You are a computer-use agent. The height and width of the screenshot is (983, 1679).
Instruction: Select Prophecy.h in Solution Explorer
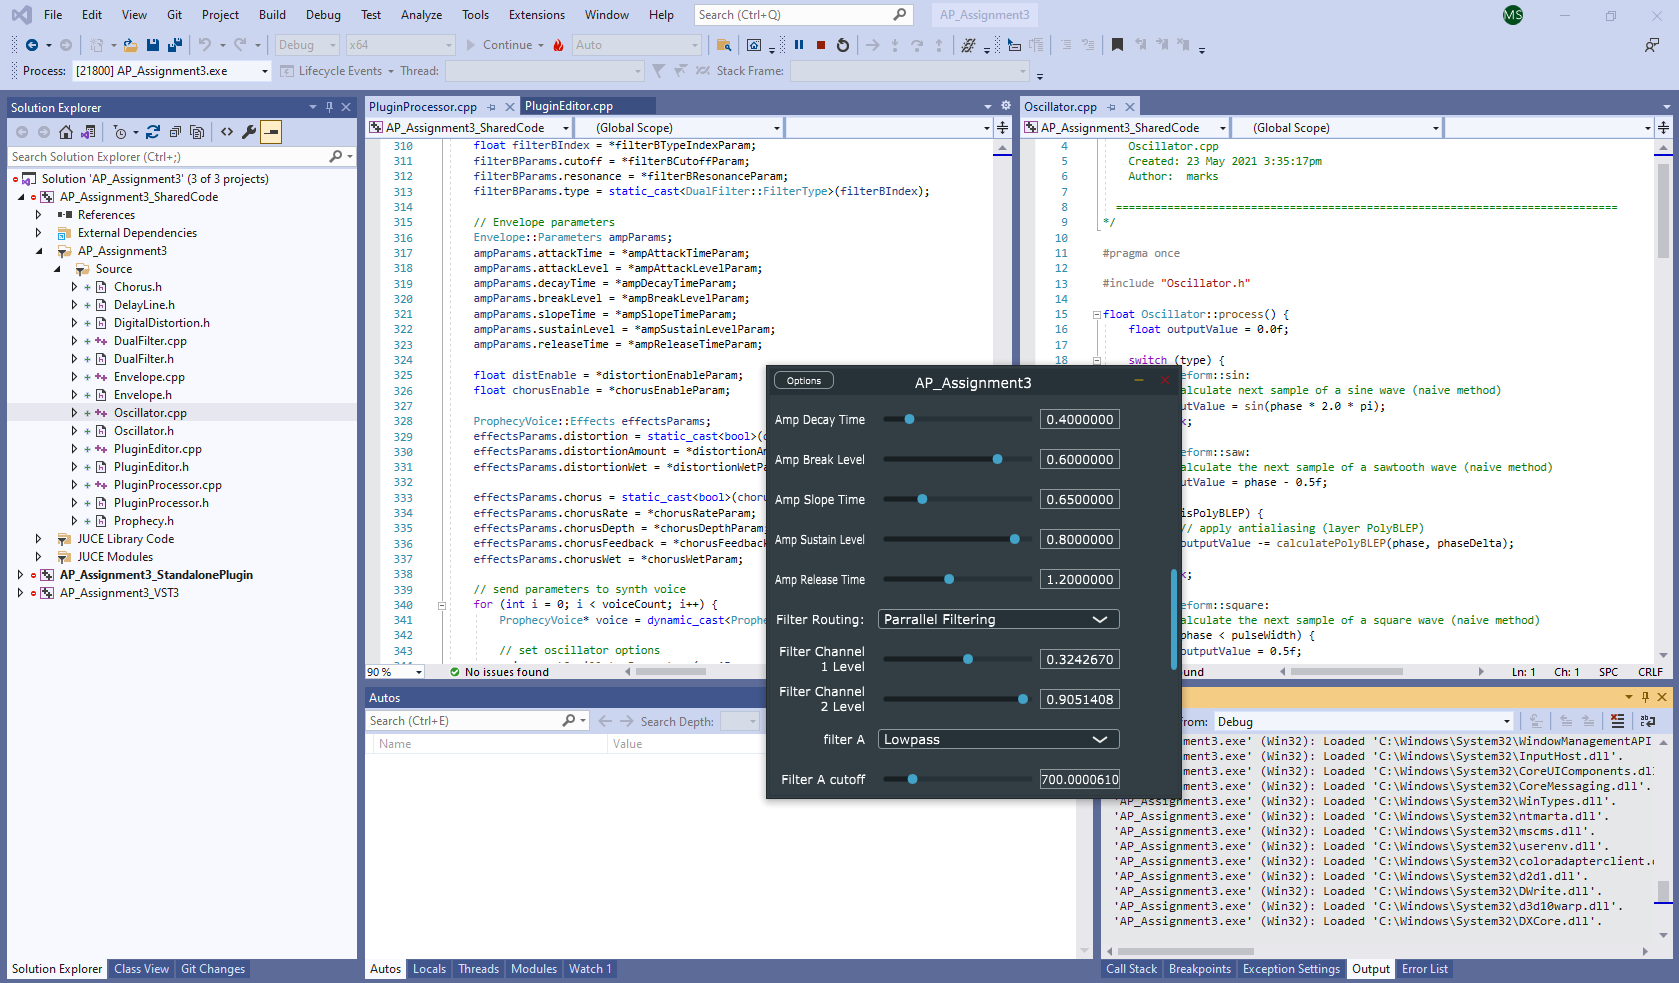(143, 521)
